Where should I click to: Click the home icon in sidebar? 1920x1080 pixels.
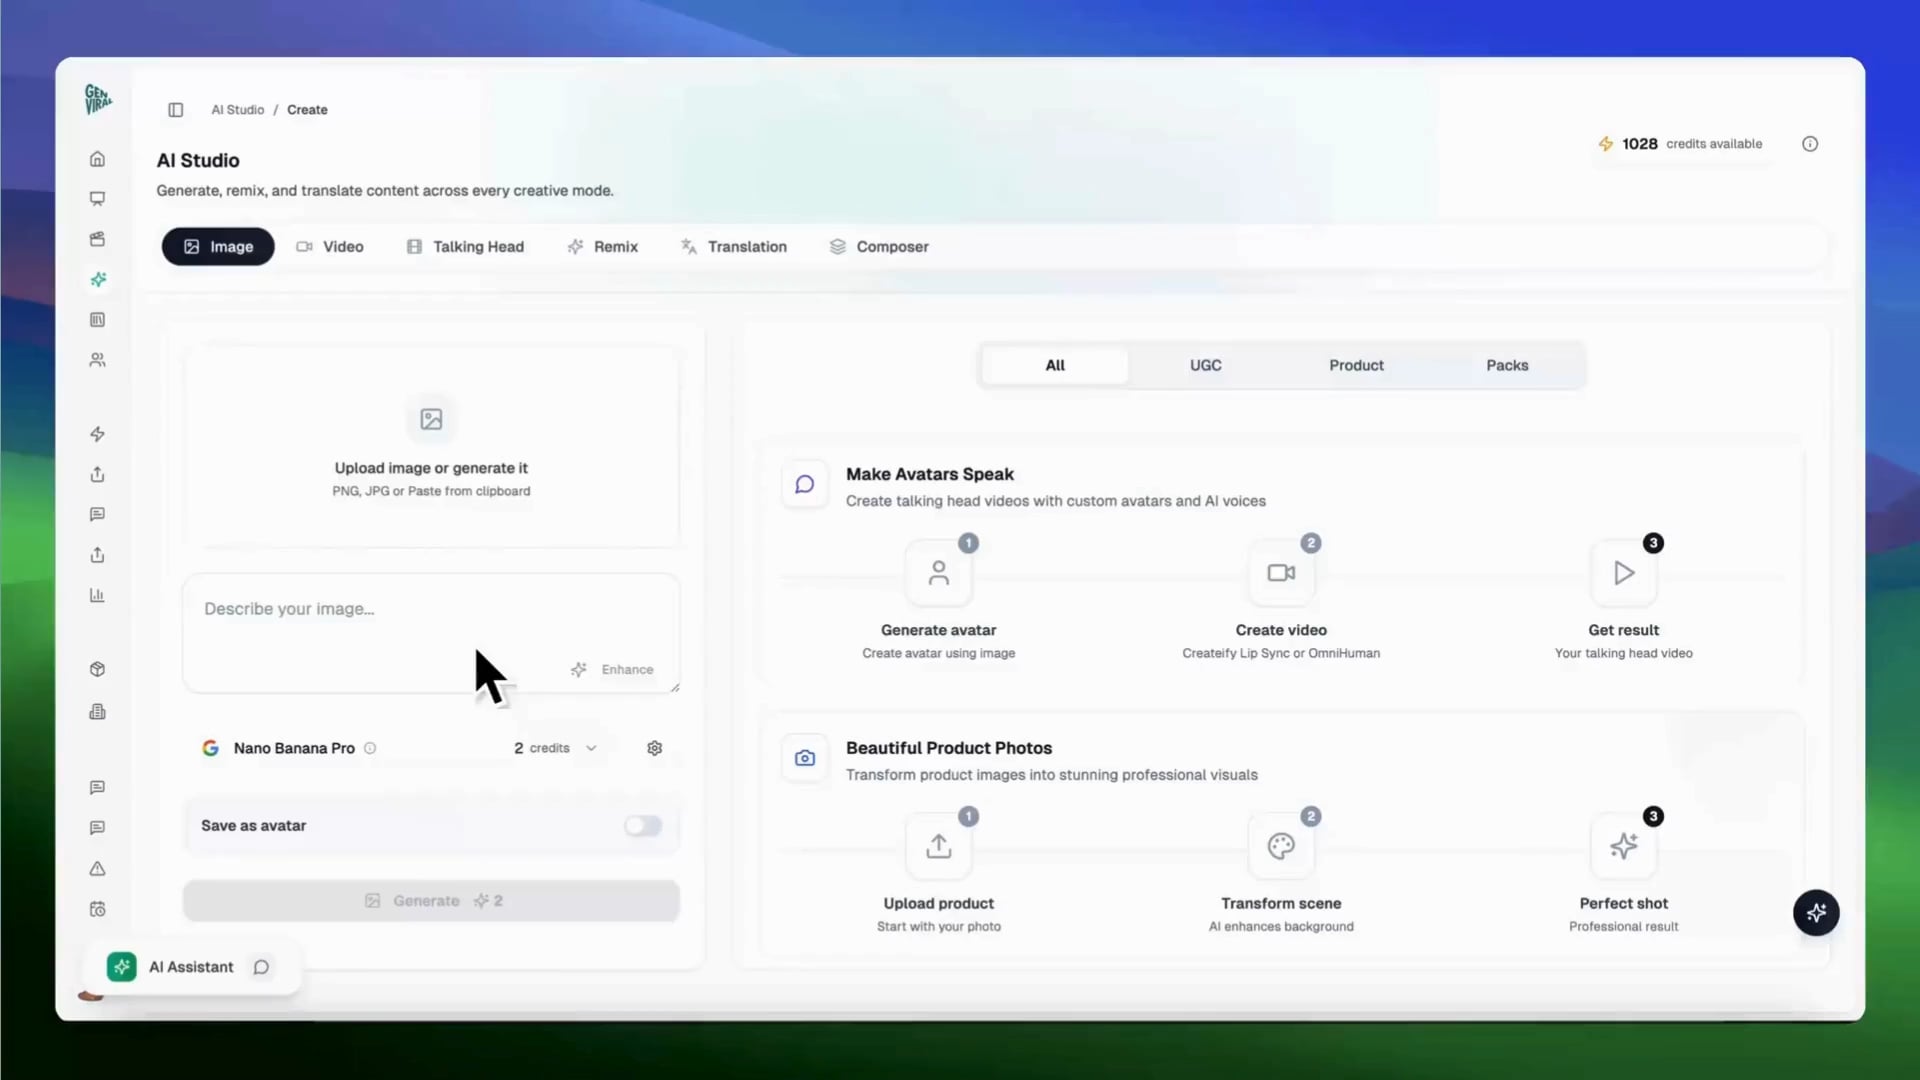click(97, 159)
